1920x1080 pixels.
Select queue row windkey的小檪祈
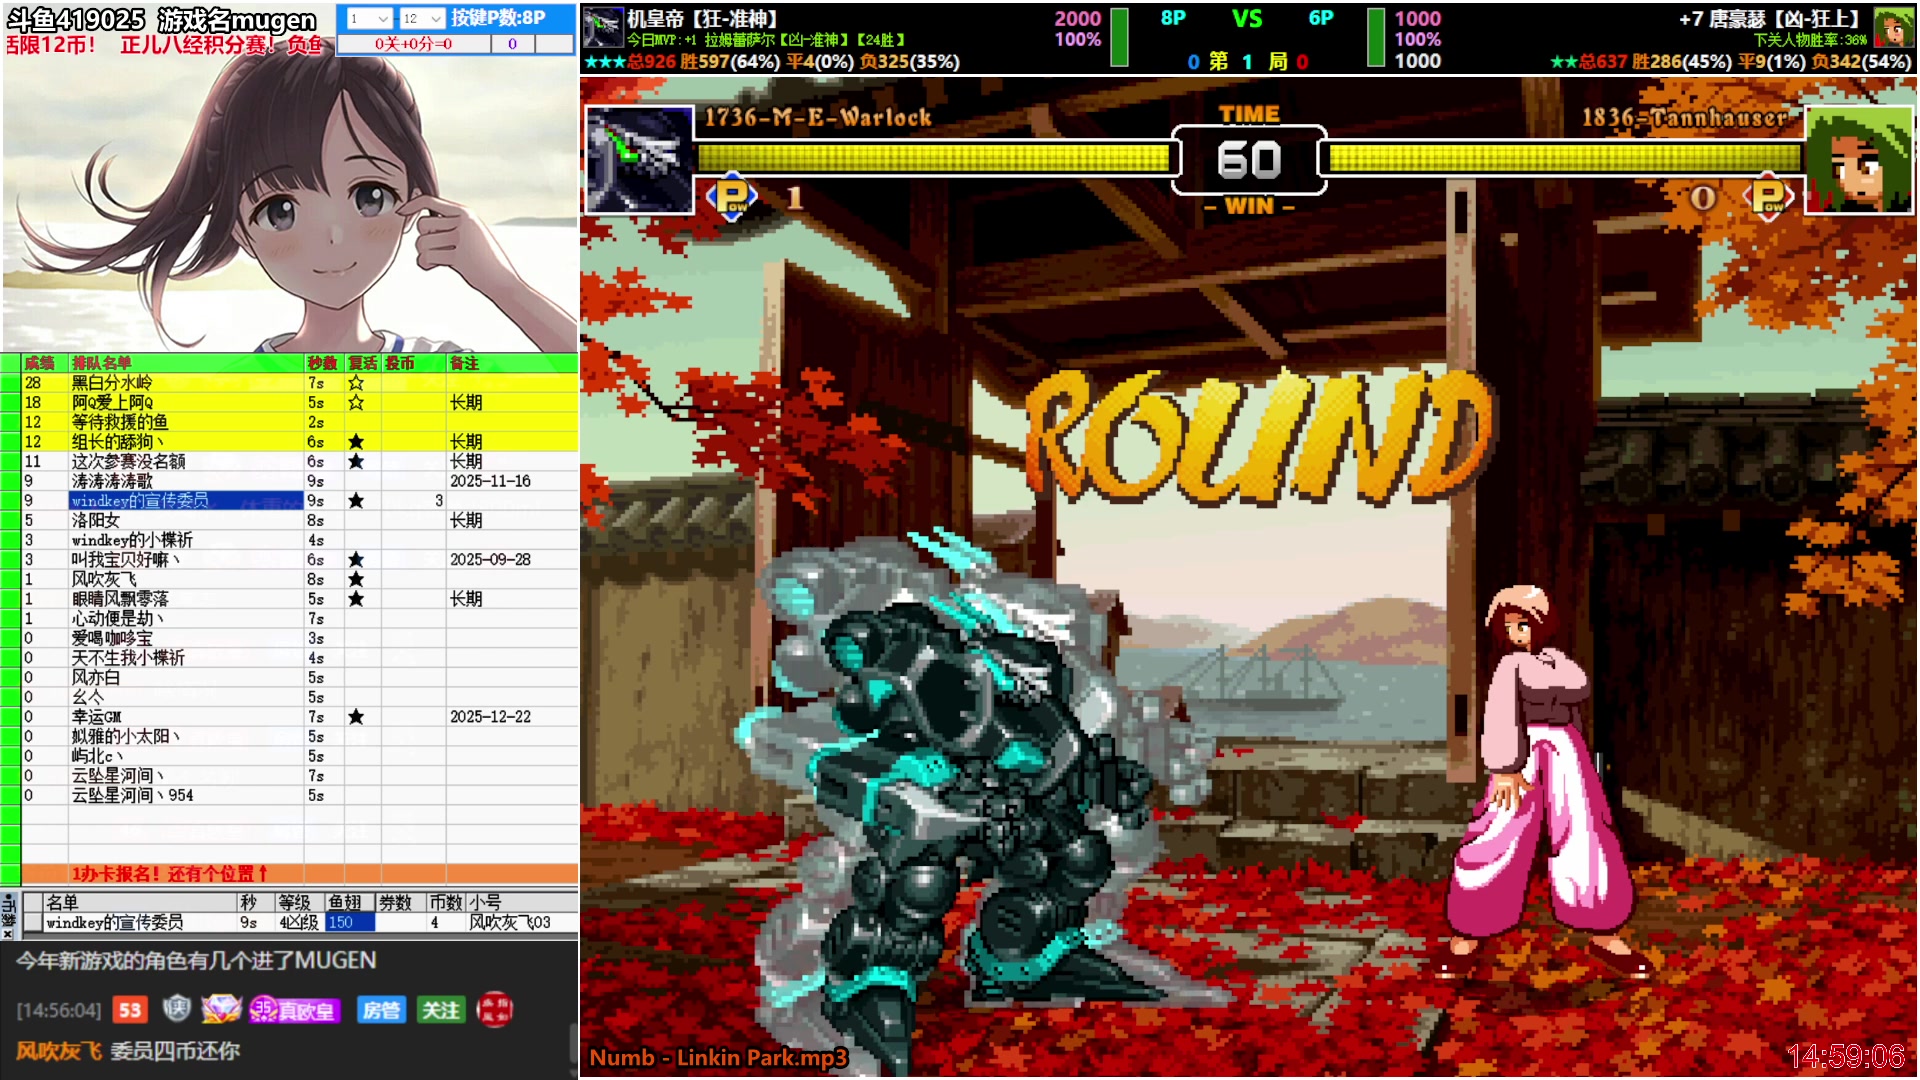(x=300, y=540)
